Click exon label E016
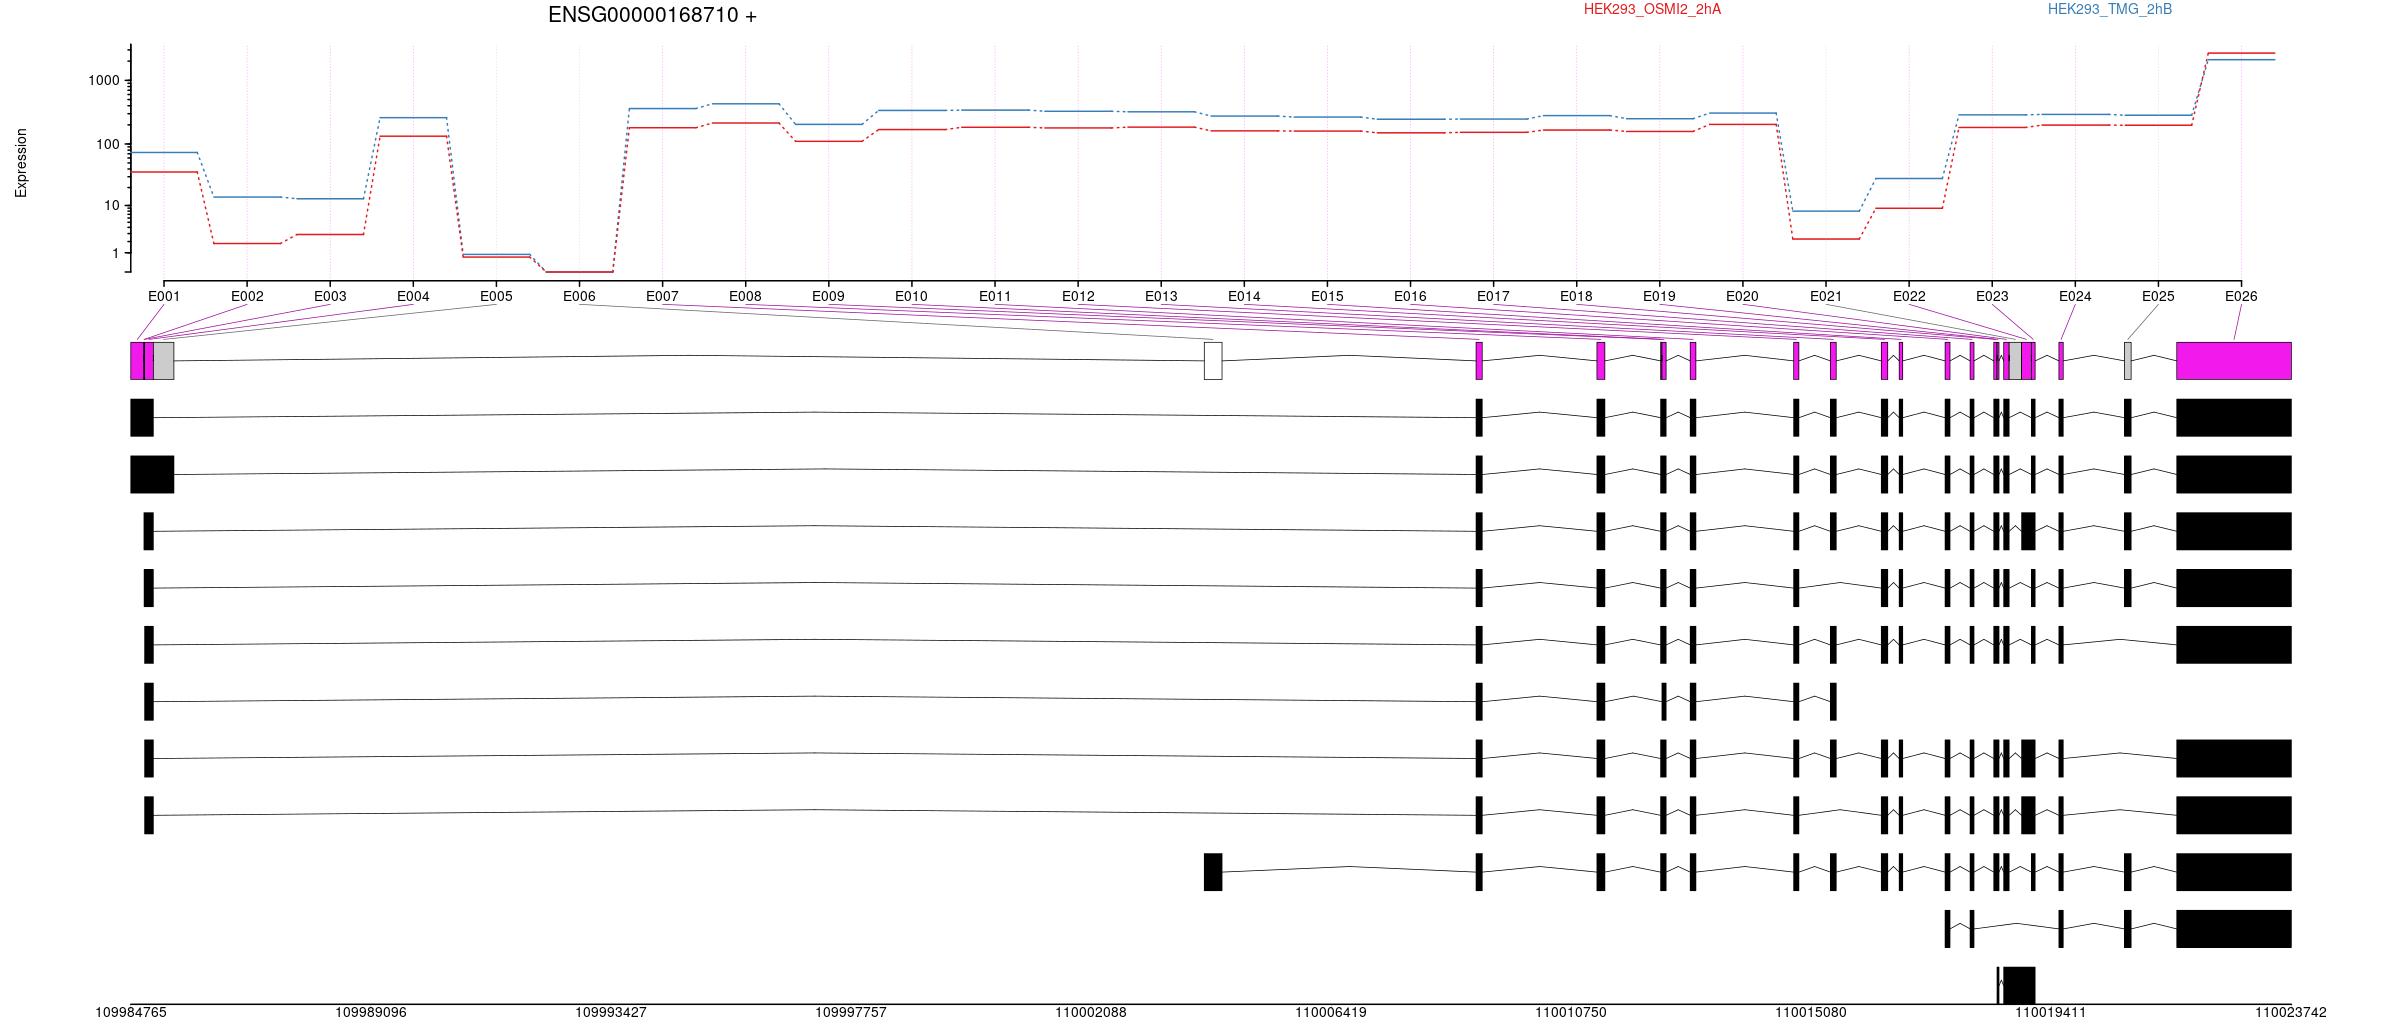2400x1030 pixels. [1410, 296]
